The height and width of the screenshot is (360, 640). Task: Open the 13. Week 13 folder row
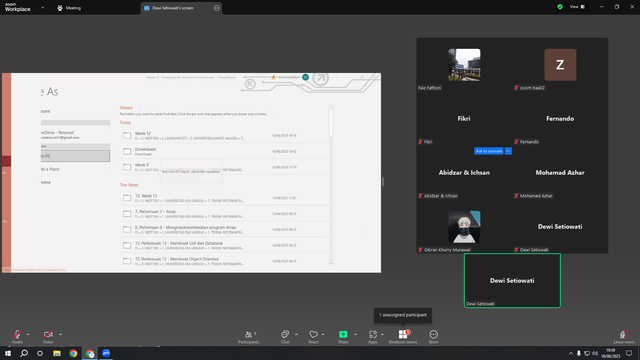(x=224, y=198)
